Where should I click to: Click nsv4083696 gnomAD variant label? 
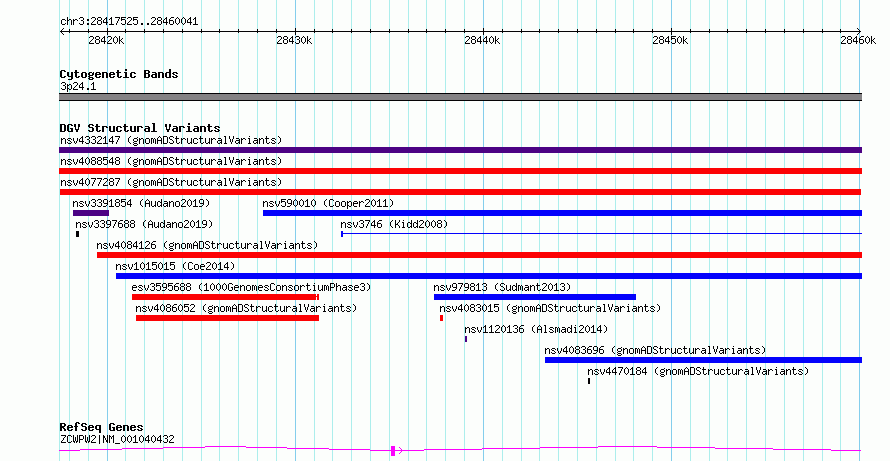coord(655,350)
